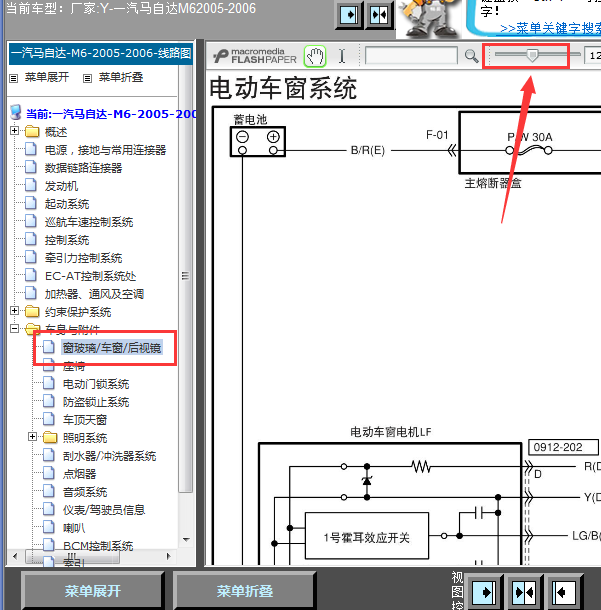601x610 pixels.
Task: Click the document icon beside 点烟器
Action: (x=49, y=473)
